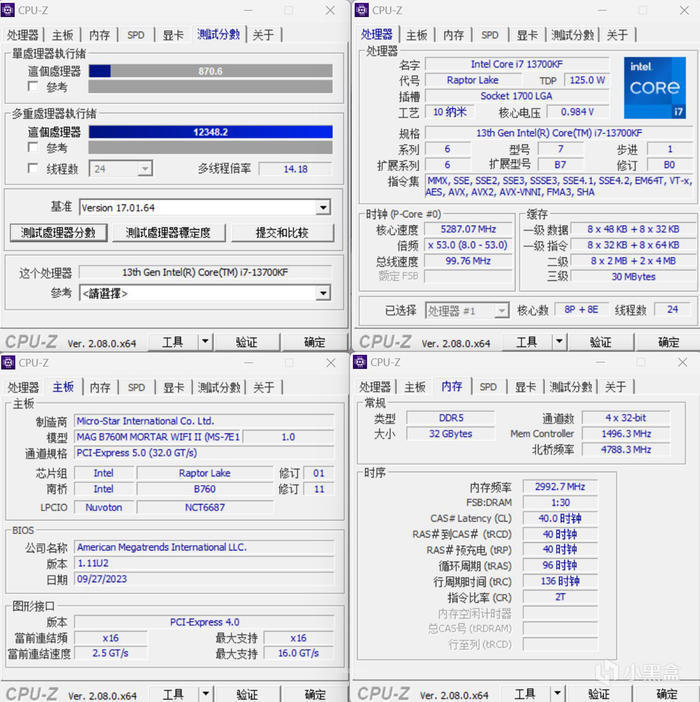Open 内存 tab in processor window

coord(453,34)
